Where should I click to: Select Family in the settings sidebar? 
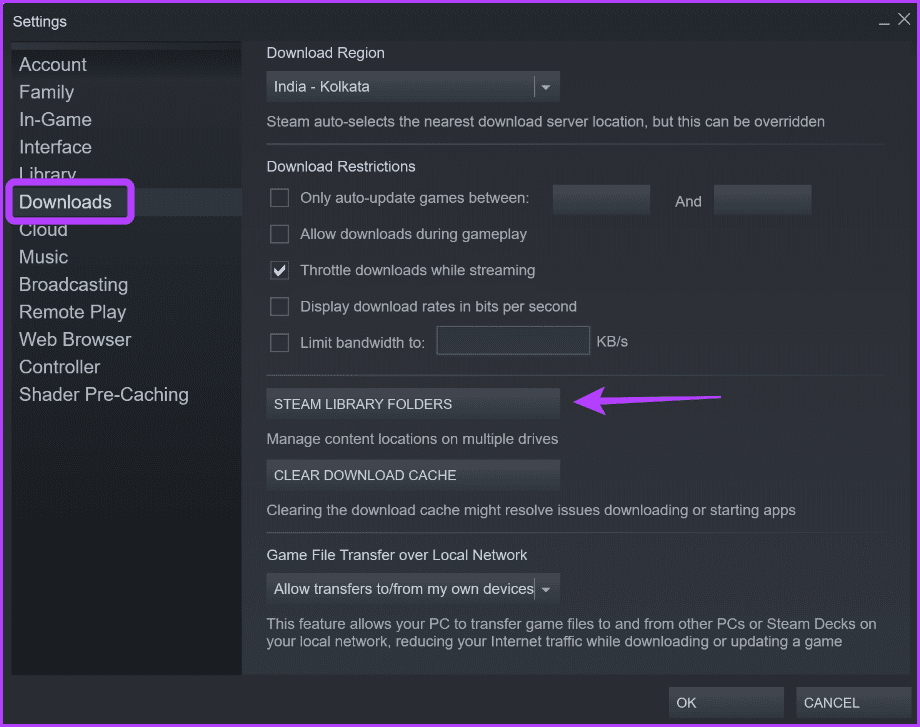click(x=46, y=92)
